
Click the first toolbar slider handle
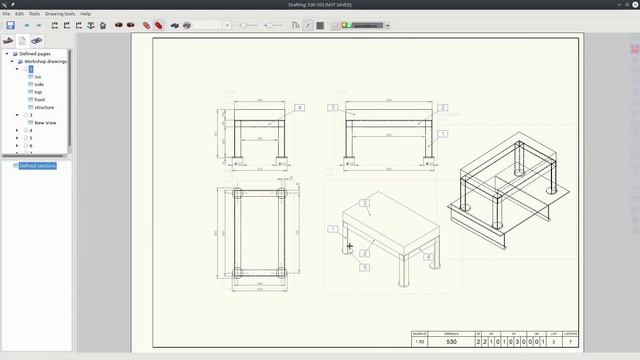tap(243, 25)
